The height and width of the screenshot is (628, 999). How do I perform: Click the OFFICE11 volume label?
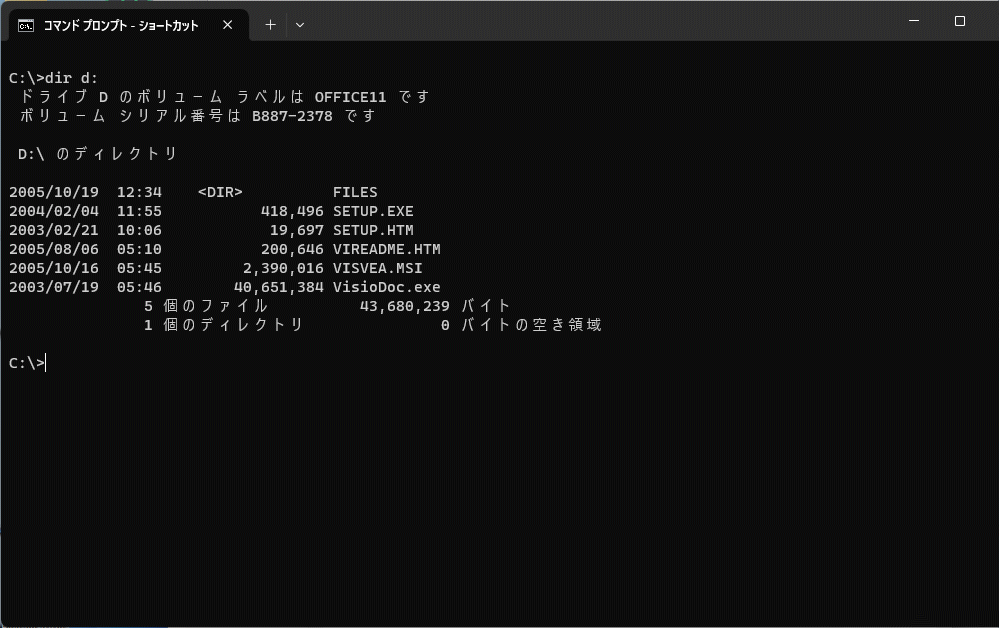(350, 97)
